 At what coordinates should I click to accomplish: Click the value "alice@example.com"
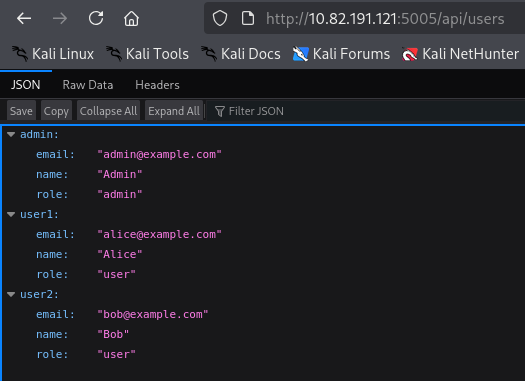tap(159, 234)
